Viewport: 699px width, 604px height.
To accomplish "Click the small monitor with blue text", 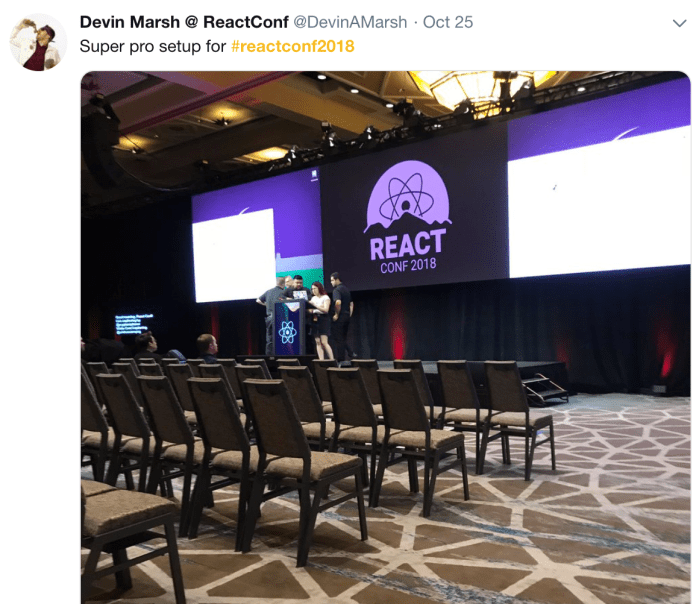I will coord(133,324).
